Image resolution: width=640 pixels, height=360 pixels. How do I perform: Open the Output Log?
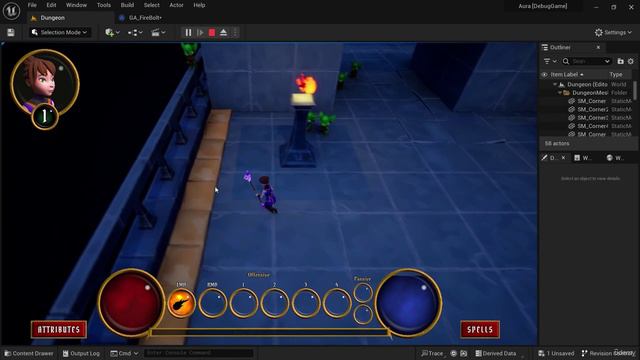click(81, 353)
